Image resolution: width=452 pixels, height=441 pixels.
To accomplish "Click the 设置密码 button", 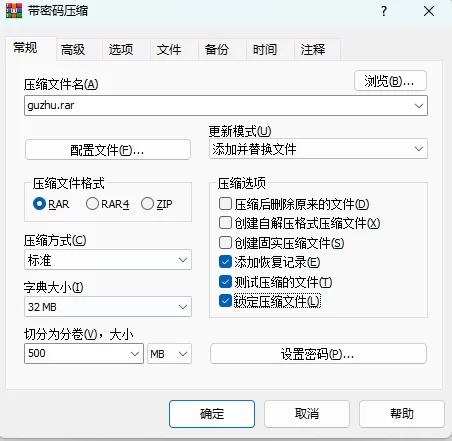I will click(x=318, y=354).
